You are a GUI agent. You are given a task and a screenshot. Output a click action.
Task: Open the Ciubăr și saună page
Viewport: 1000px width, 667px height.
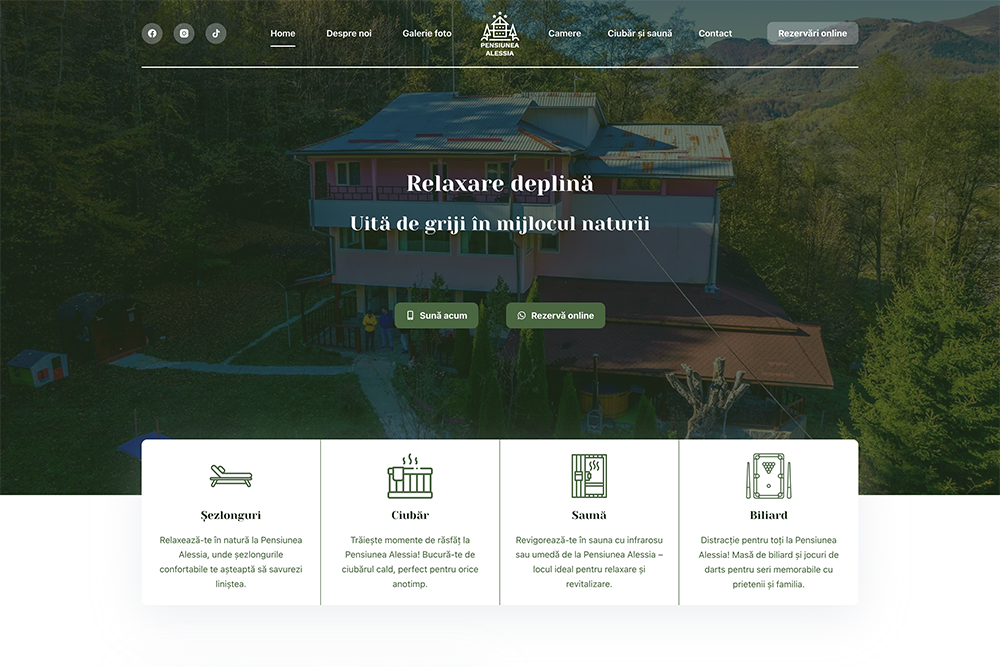641,33
